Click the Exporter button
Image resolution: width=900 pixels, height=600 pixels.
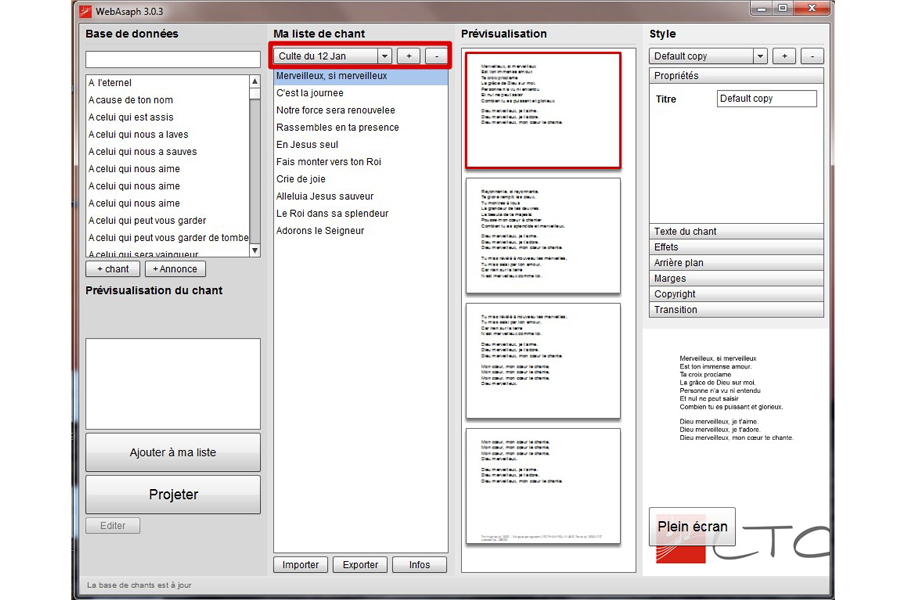(360, 564)
